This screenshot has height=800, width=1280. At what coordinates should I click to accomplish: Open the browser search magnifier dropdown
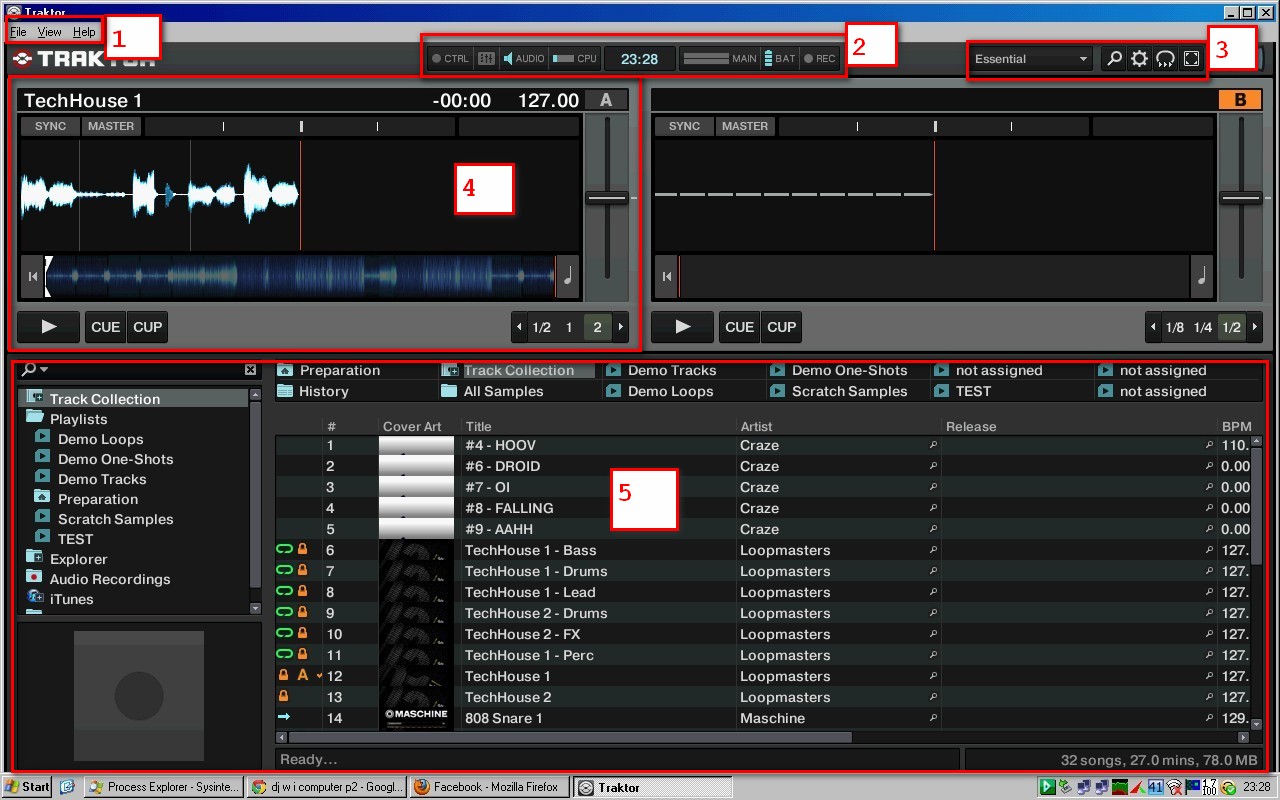[35, 370]
